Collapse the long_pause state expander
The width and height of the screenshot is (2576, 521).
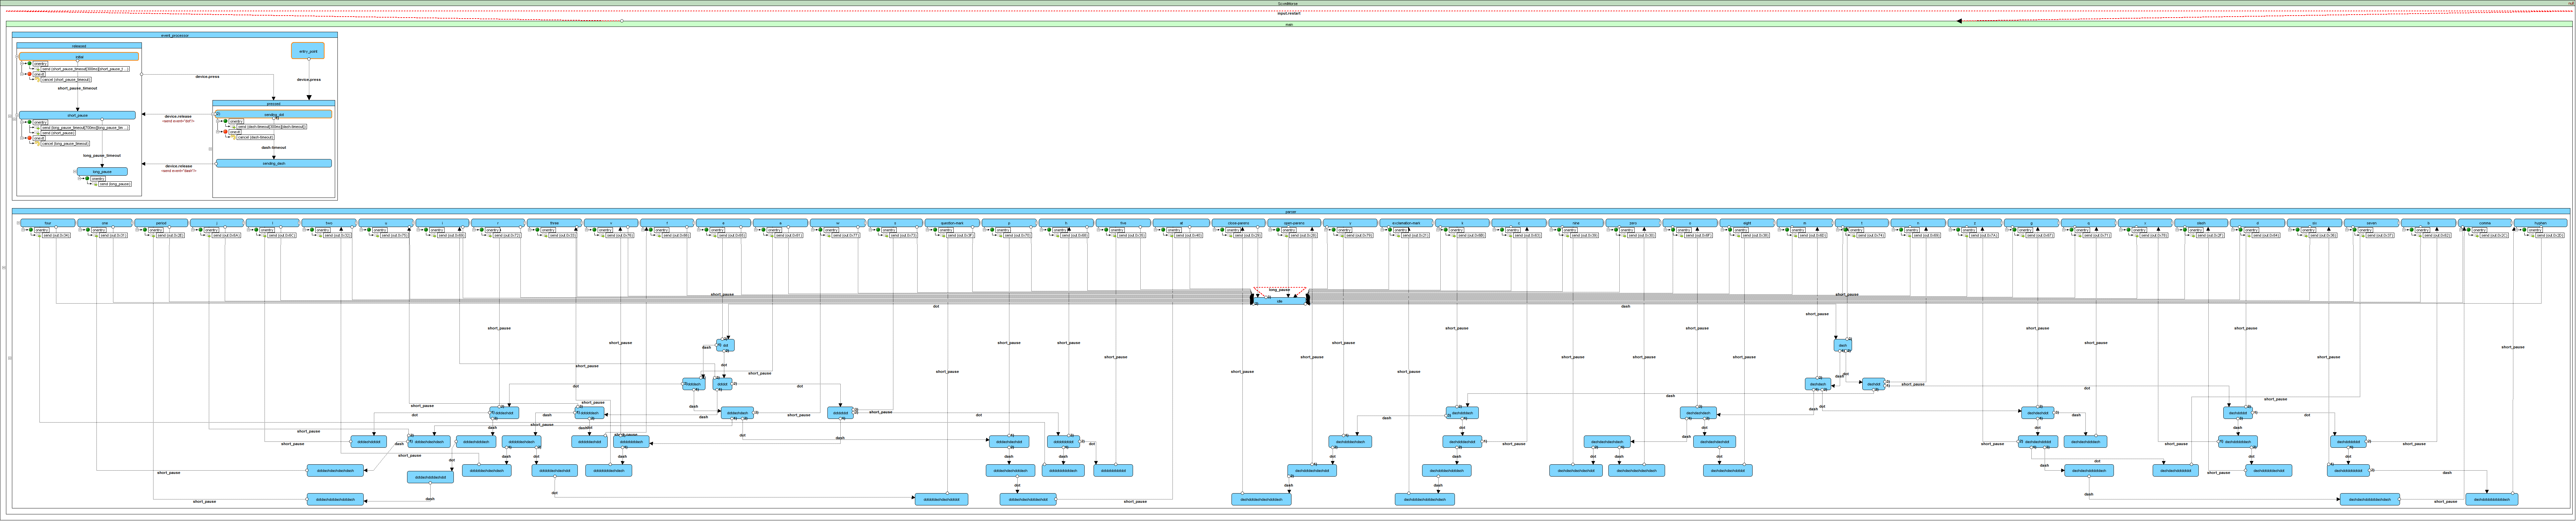pyautogui.click(x=75, y=172)
